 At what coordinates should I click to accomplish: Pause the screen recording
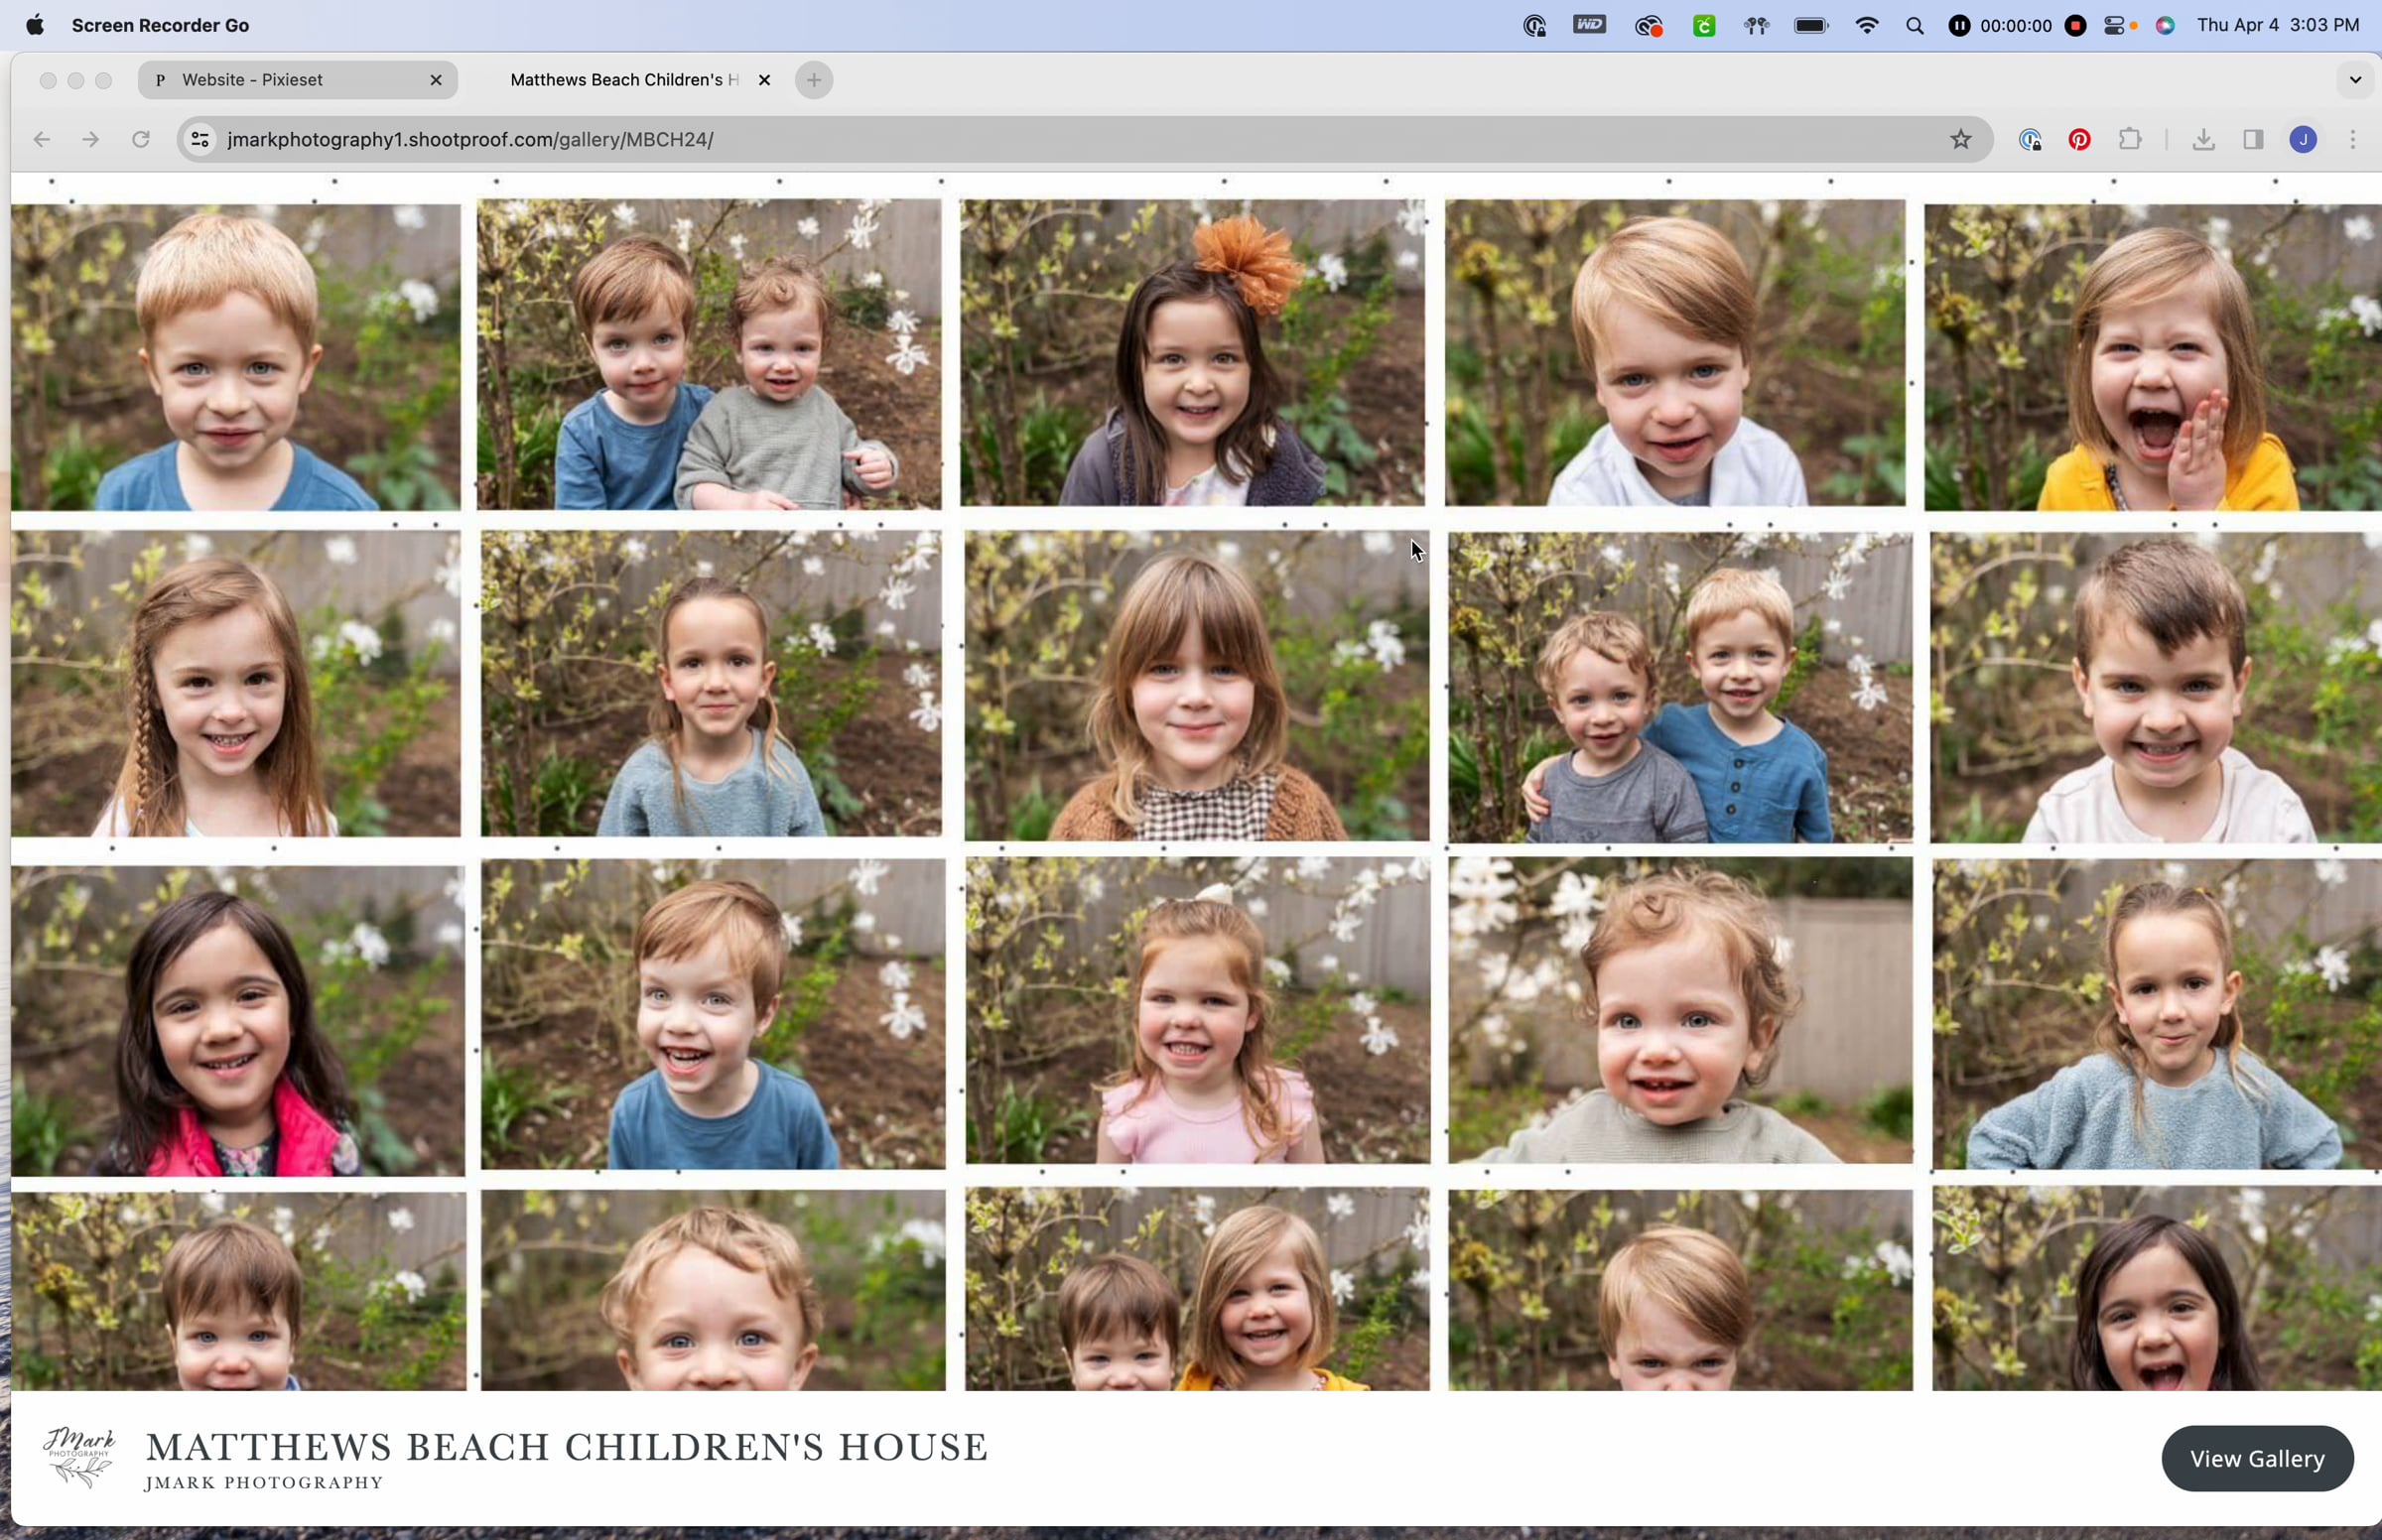1959,26
